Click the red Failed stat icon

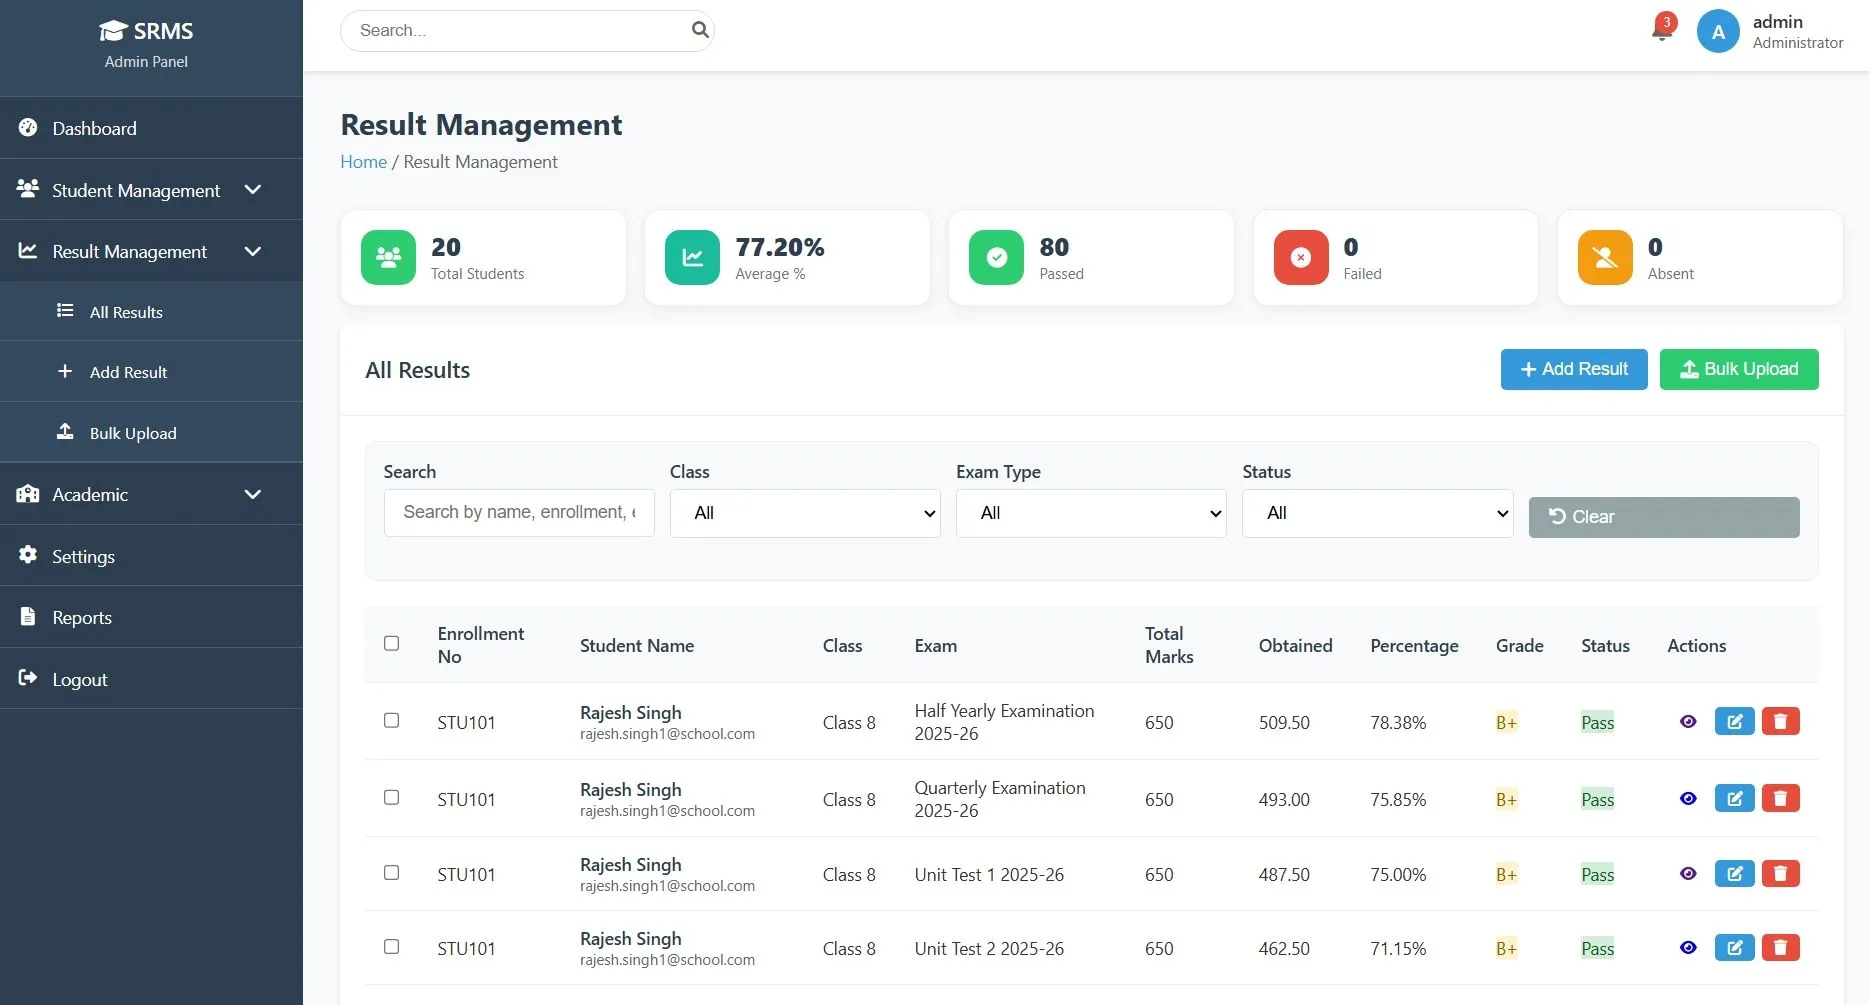pos(1300,257)
